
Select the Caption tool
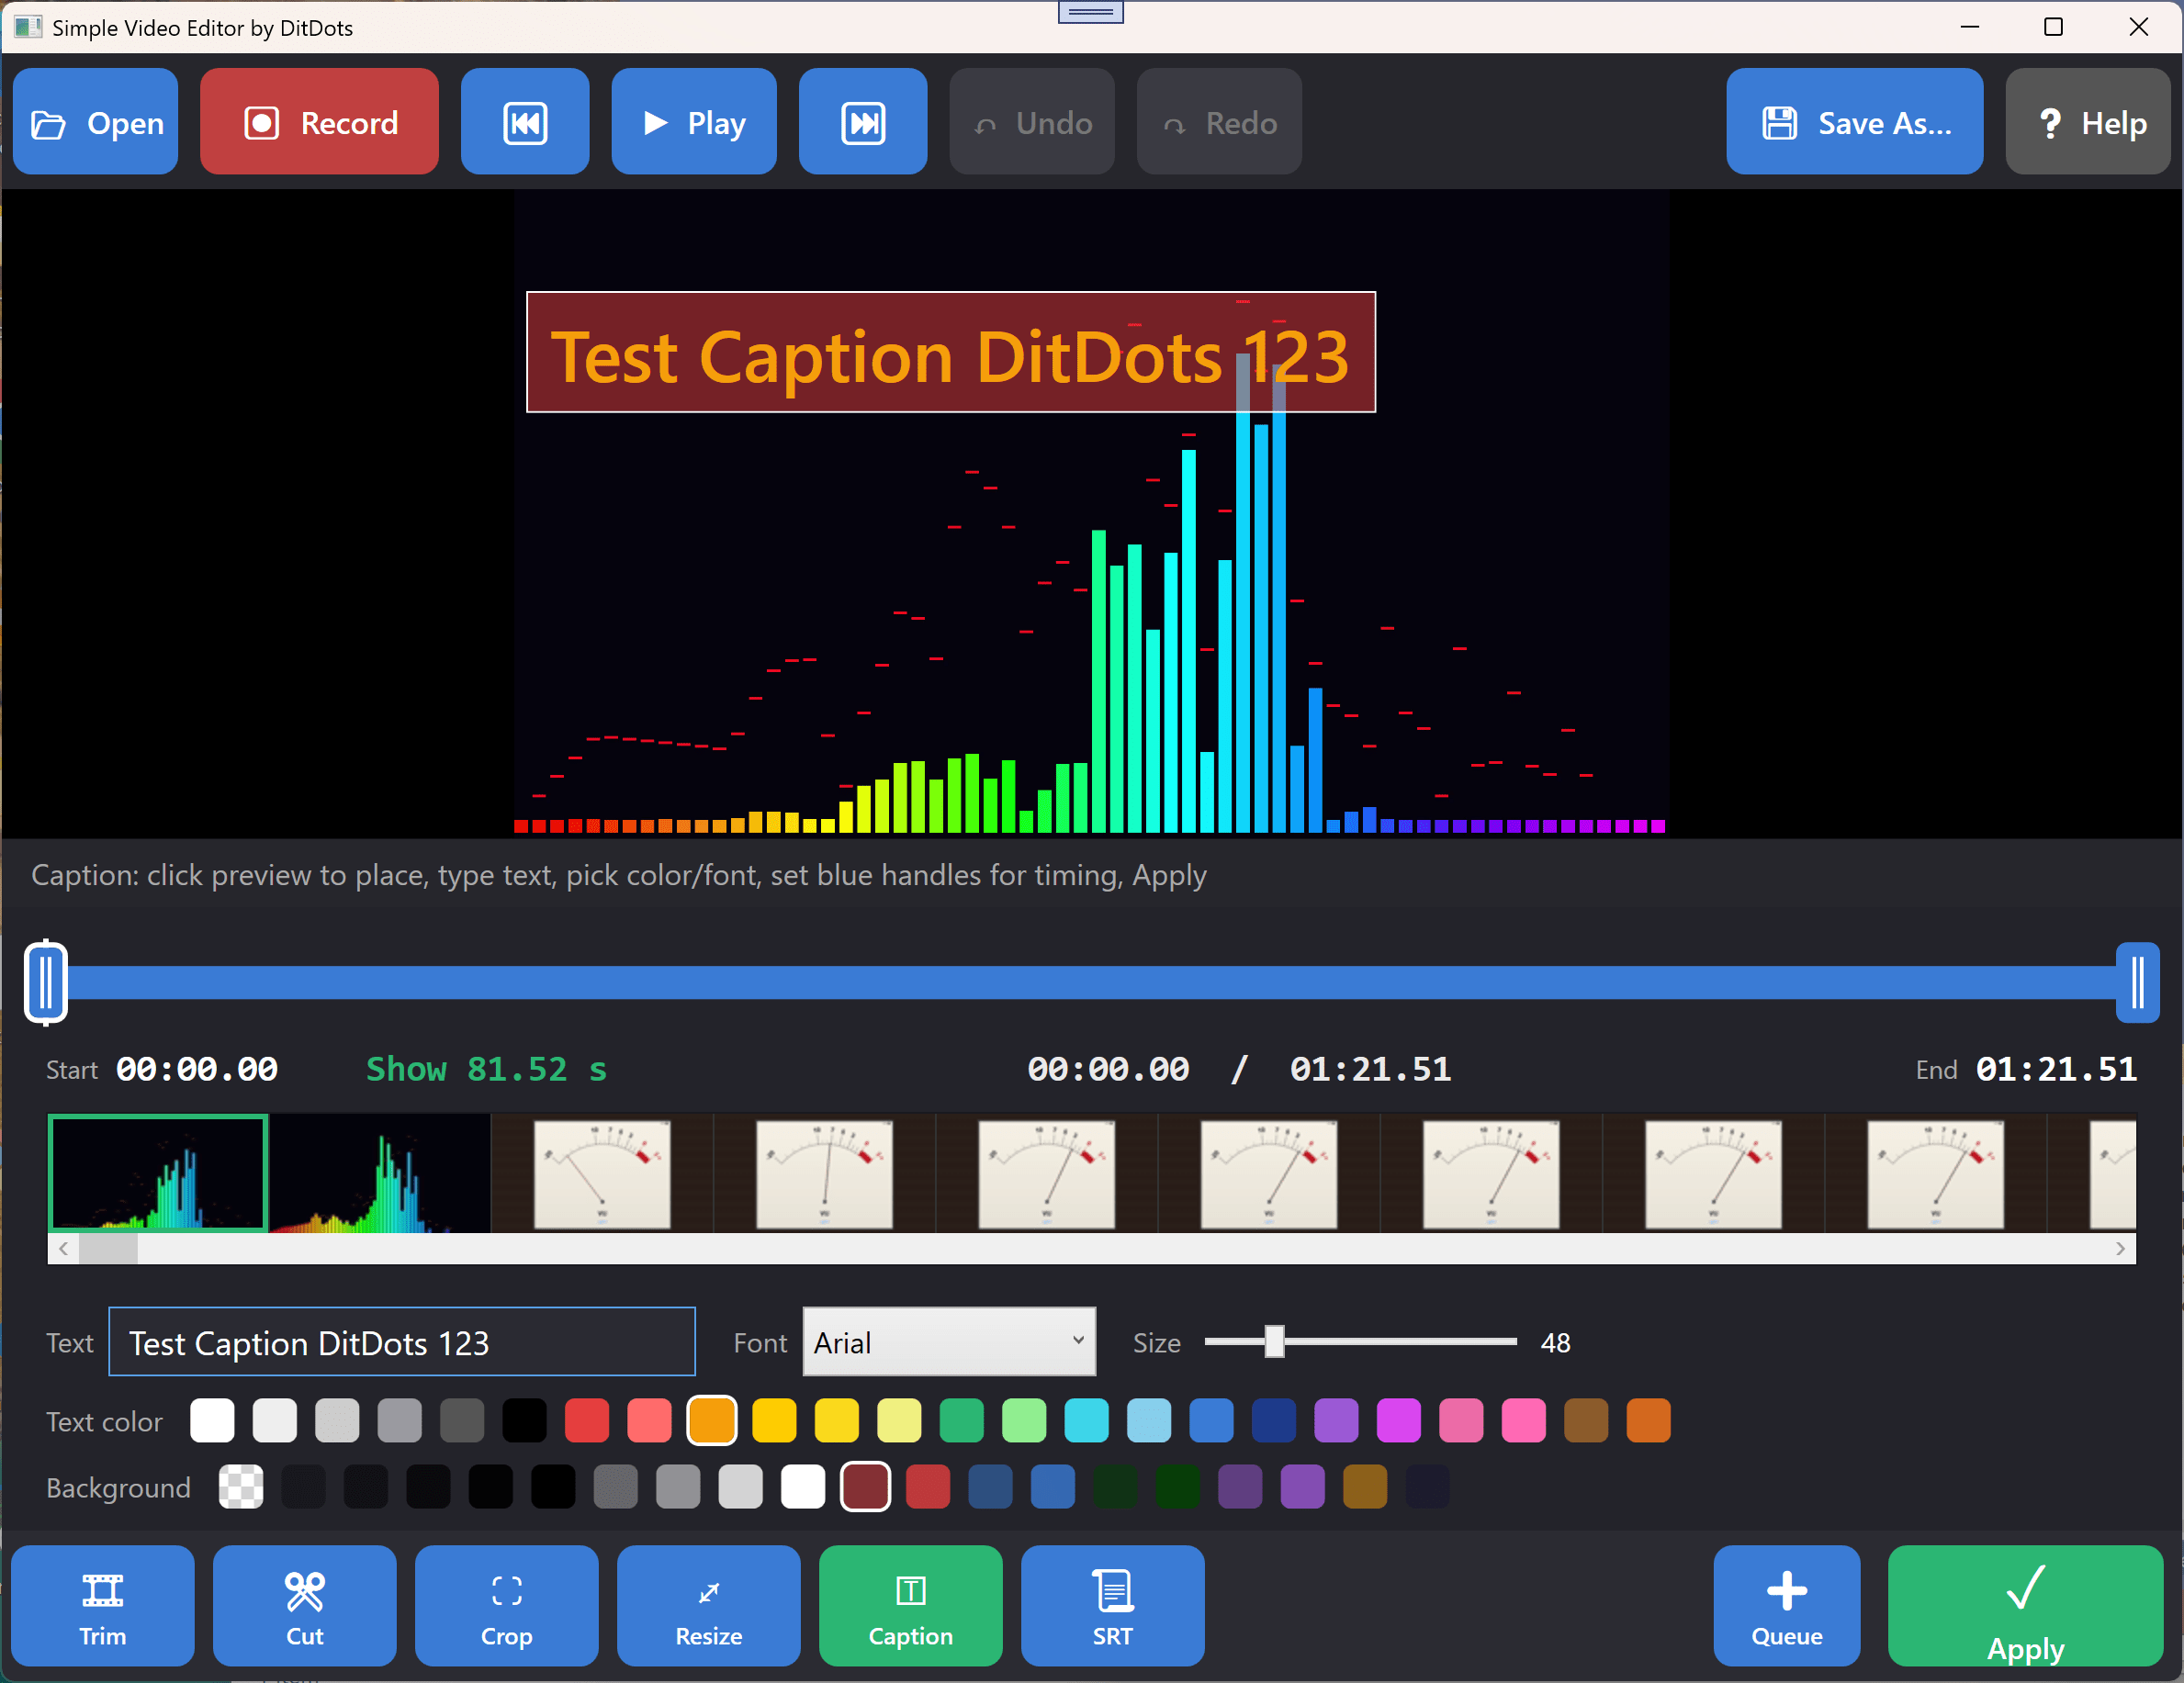tap(911, 1606)
